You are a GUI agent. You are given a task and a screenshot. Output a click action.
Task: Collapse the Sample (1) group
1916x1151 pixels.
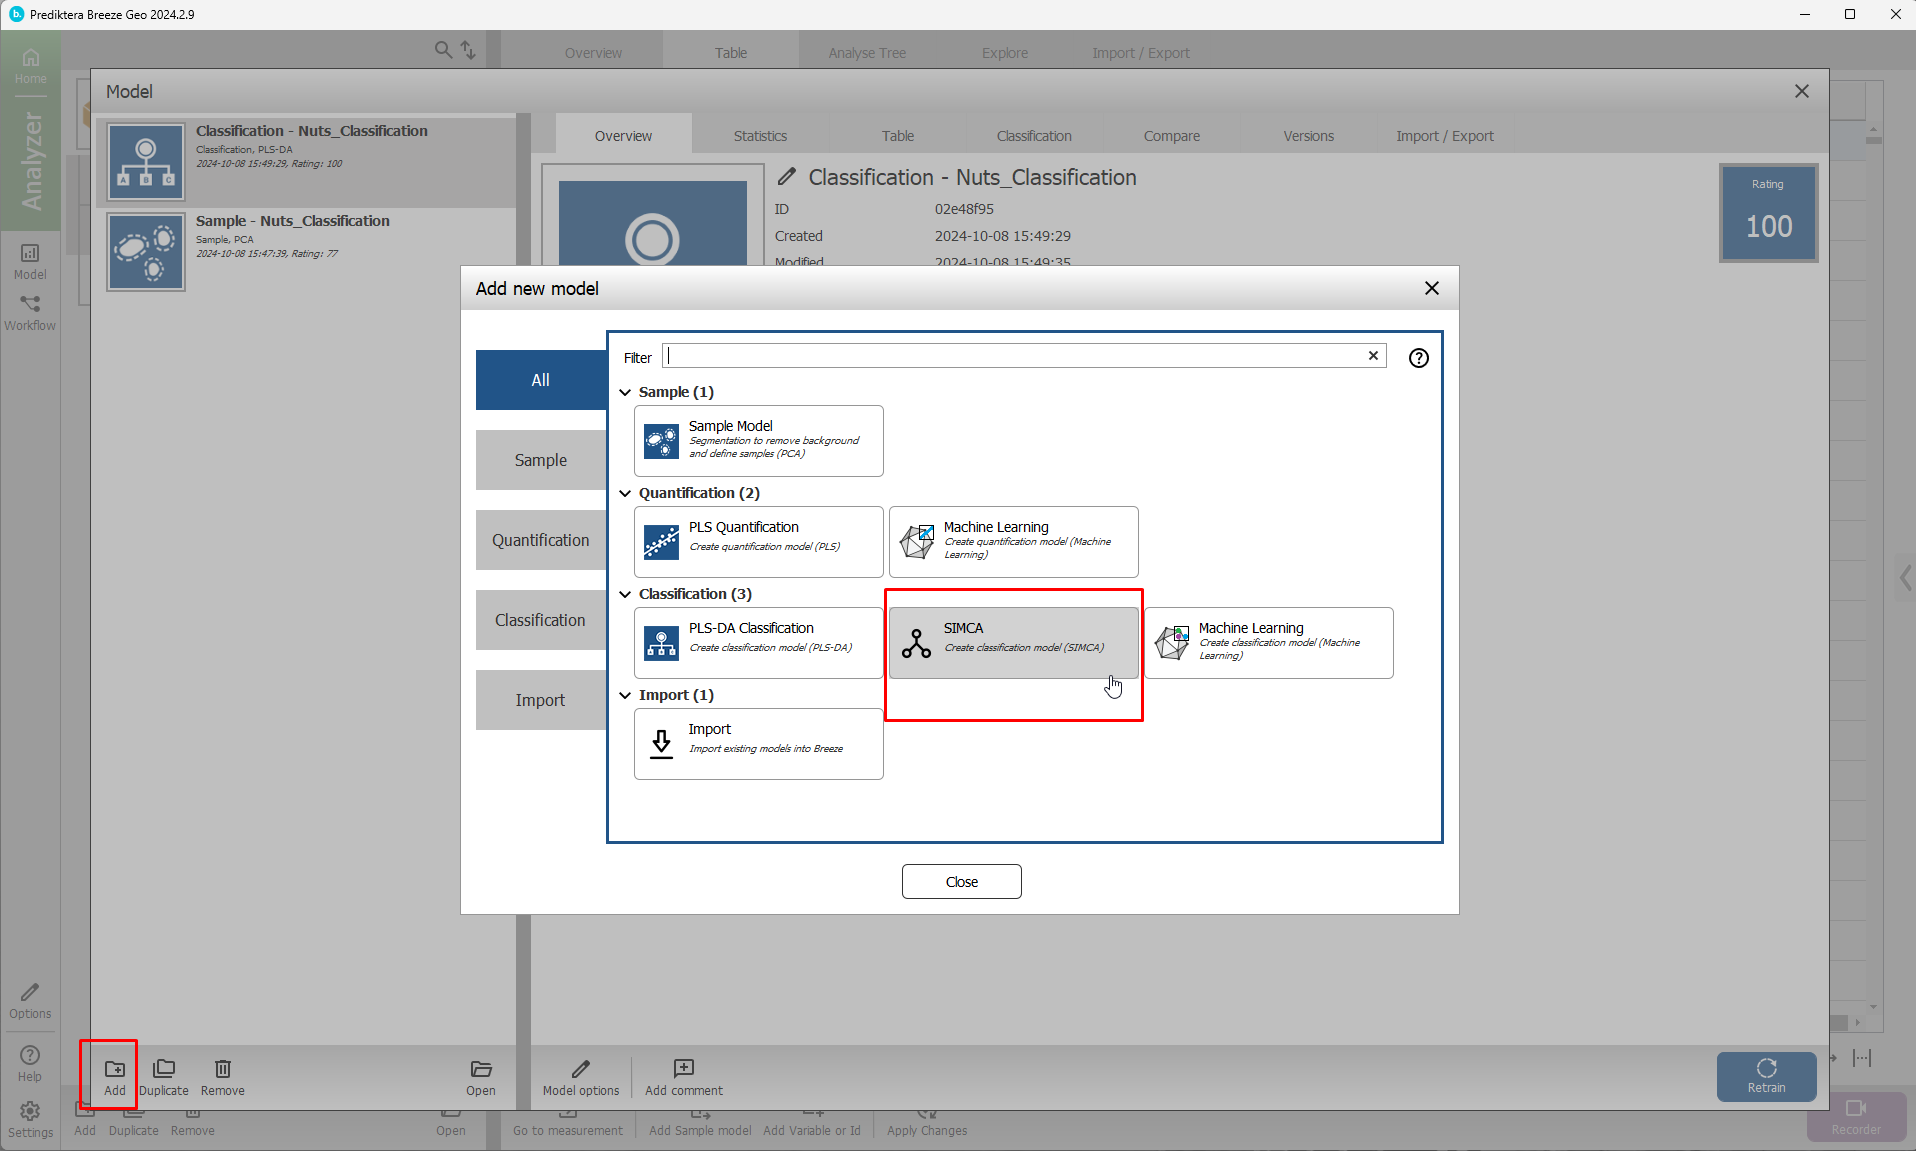point(625,392)
